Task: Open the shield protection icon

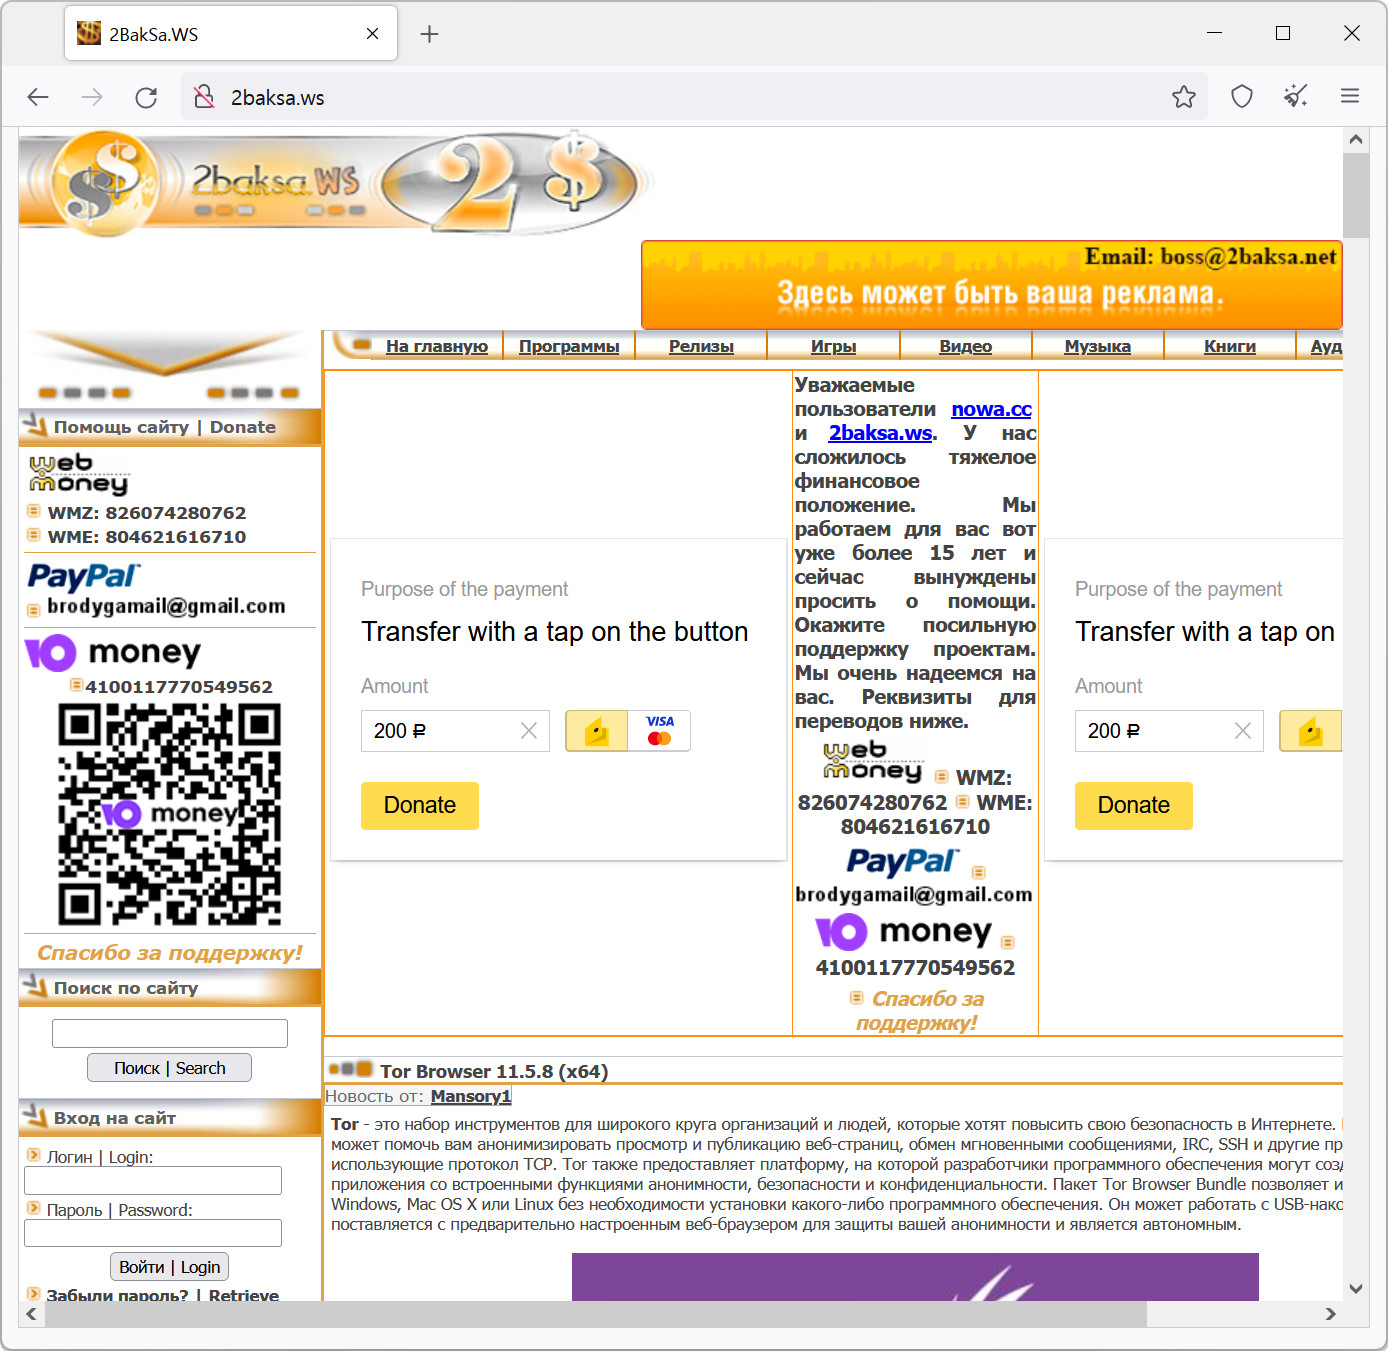Action: [x=1242, y=97]
